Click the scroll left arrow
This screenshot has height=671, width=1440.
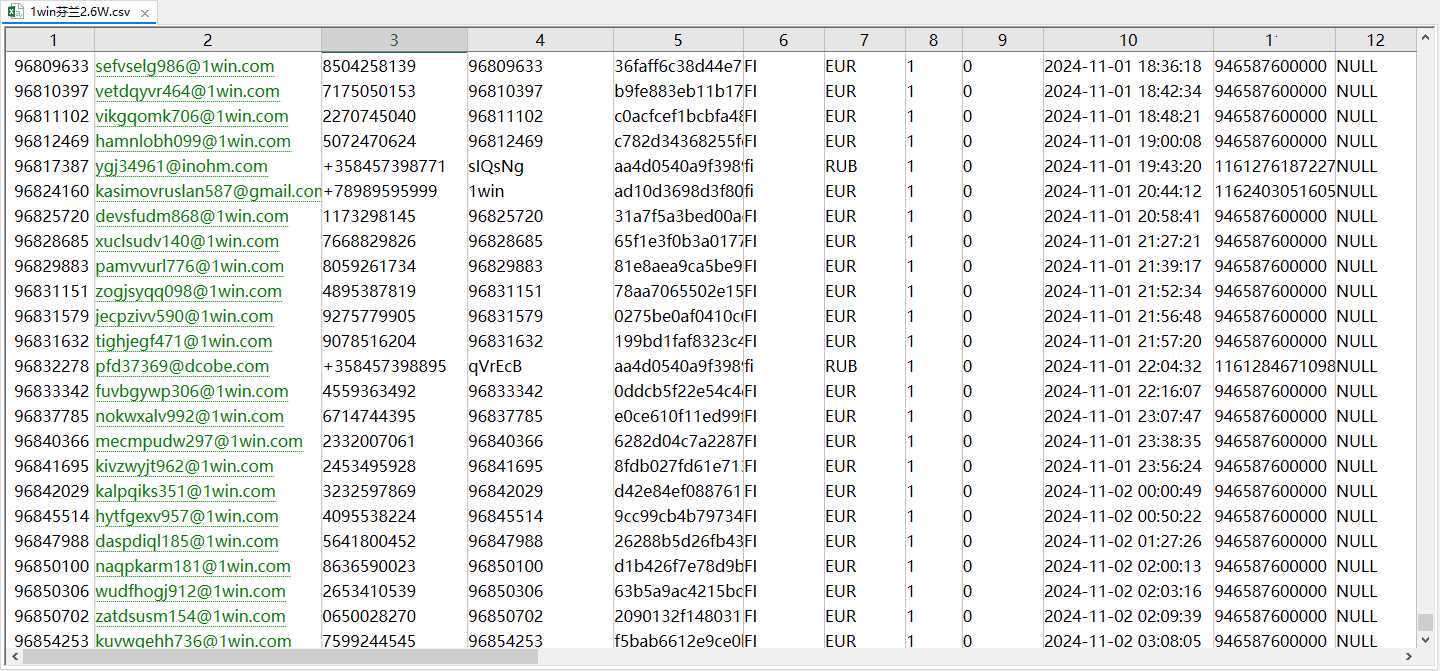click(x=14, y=657)
